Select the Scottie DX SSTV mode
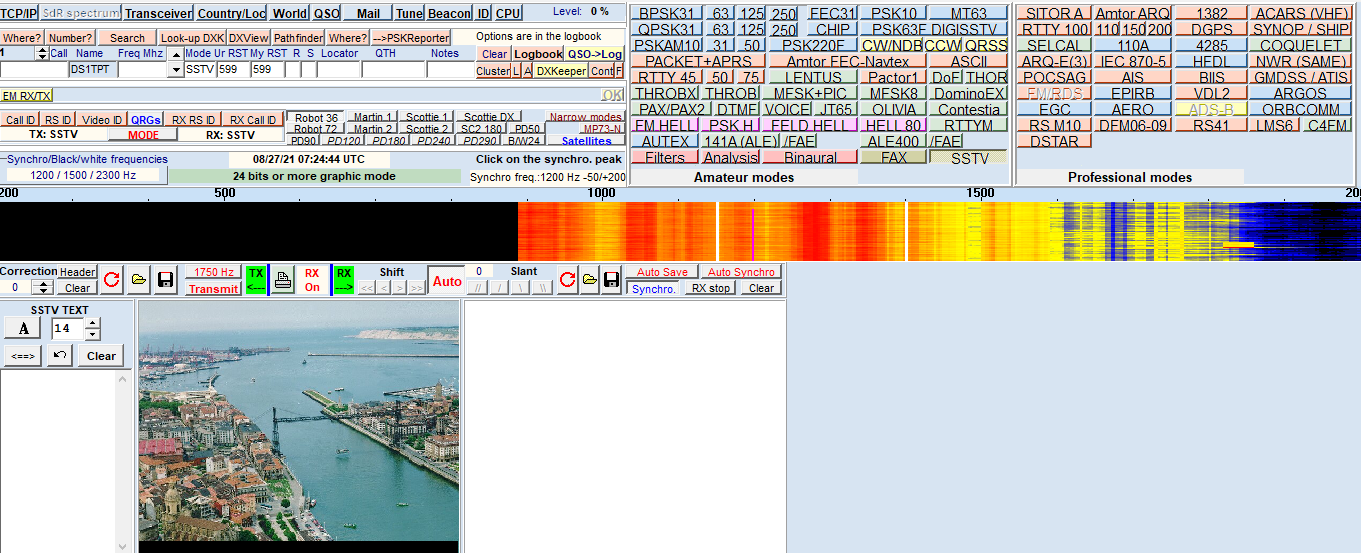The height and width of the screenshot is (553, 1361). point(489,118)
